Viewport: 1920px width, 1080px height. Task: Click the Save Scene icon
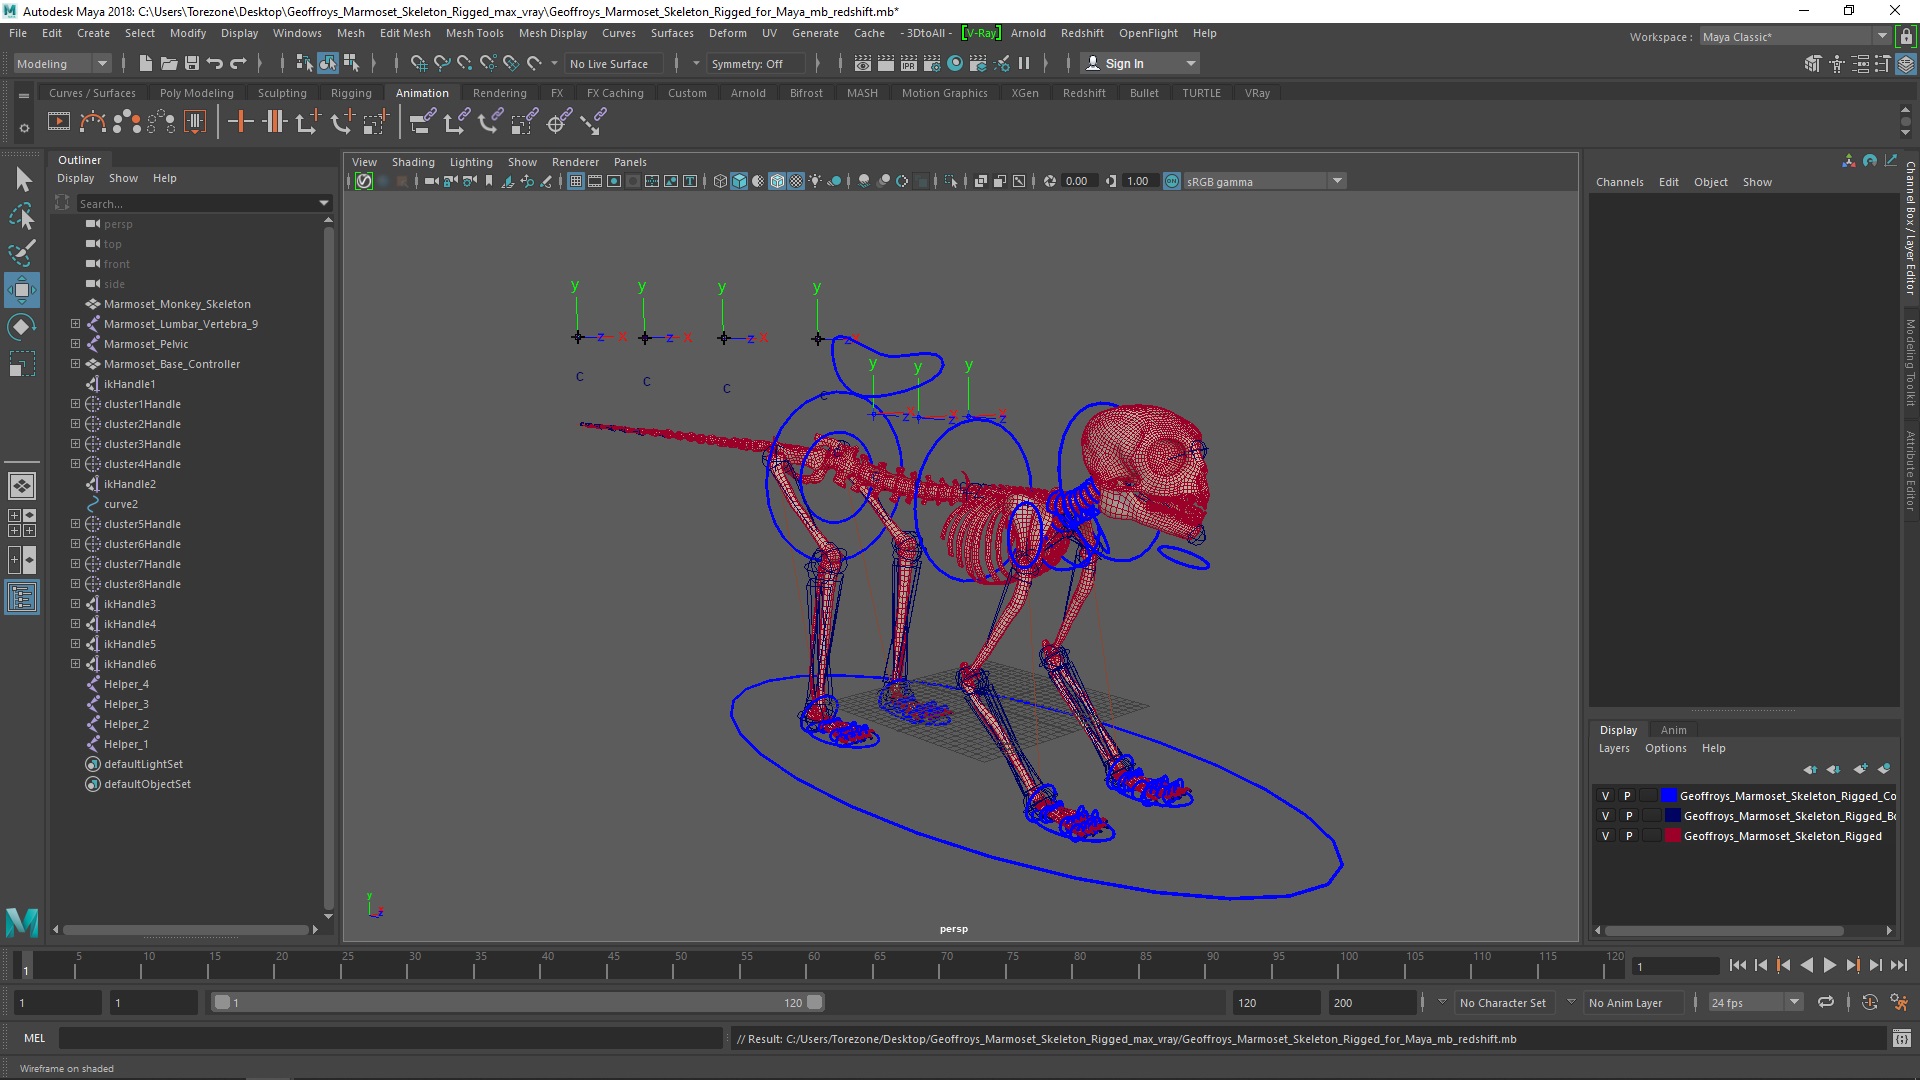(x=192, y=63)
